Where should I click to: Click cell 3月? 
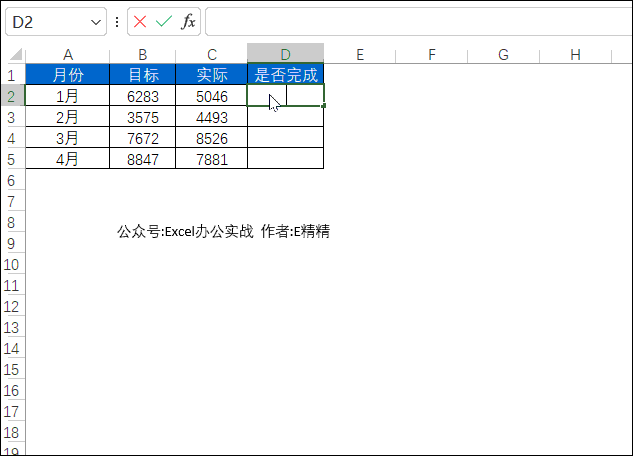pos(67,138)
